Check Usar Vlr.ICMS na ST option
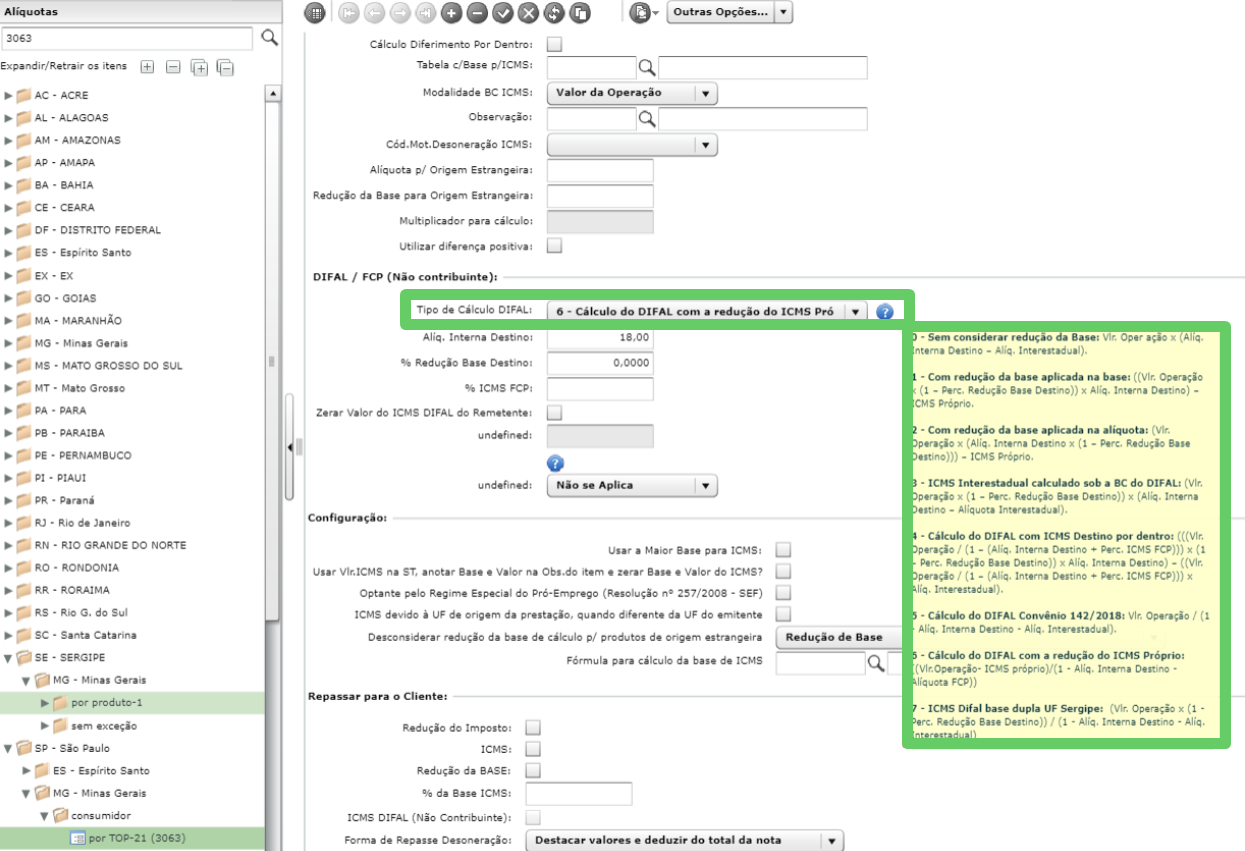The height and width of the screenshot is (851, 1245). 783,571
